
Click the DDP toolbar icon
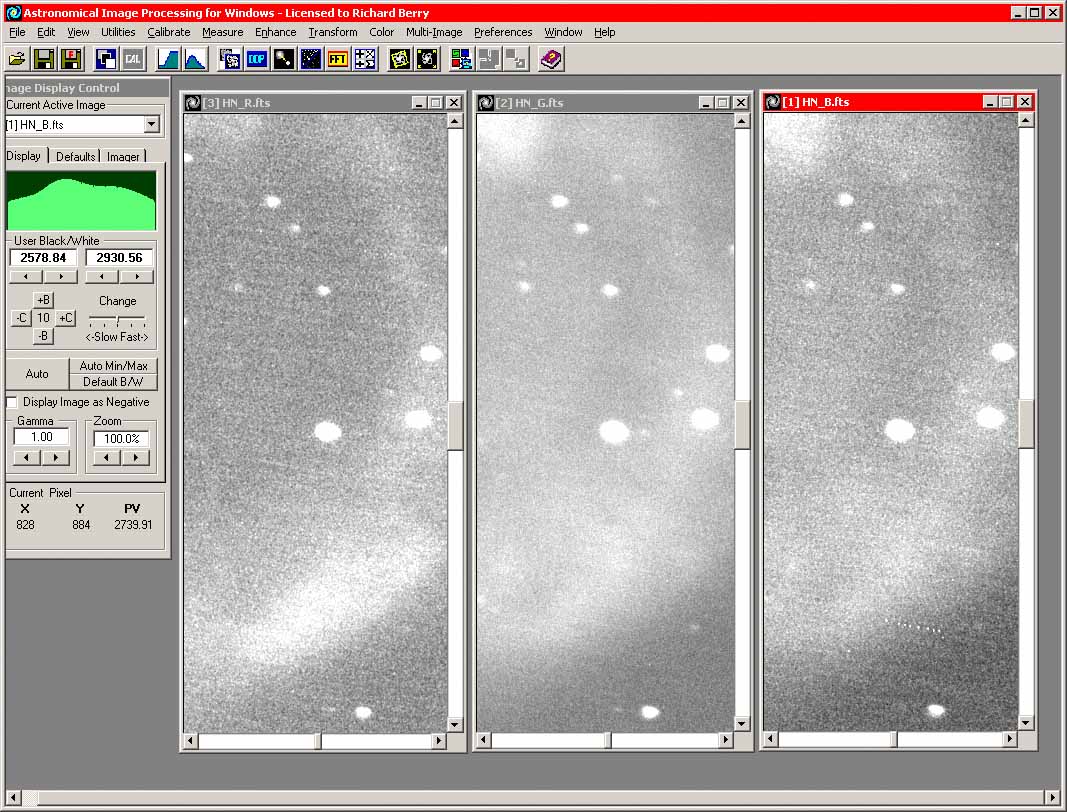coord(257,59)
